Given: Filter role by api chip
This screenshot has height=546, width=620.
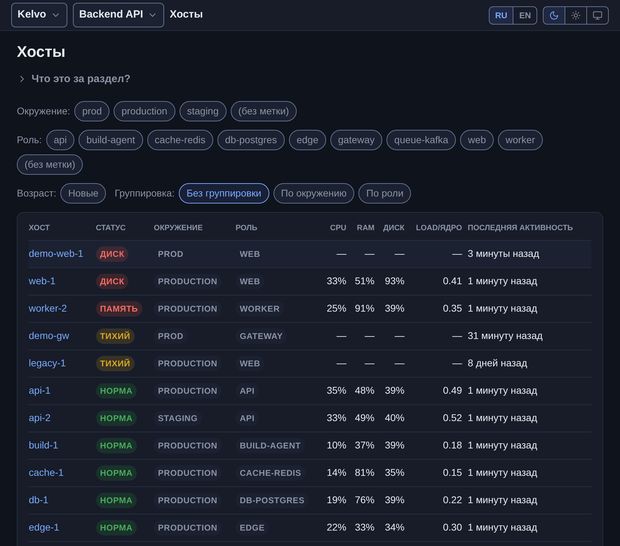Looking at the screenshot, I should click(x=60, y=140).
